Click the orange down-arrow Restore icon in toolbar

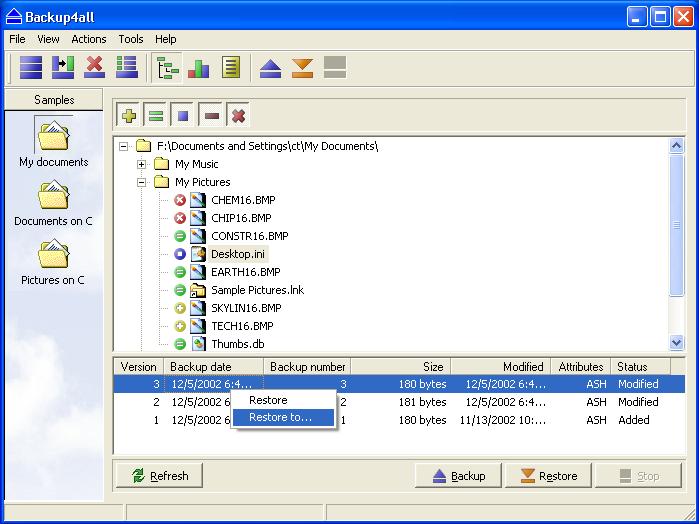pyautogui.click(x=302, y=69)
